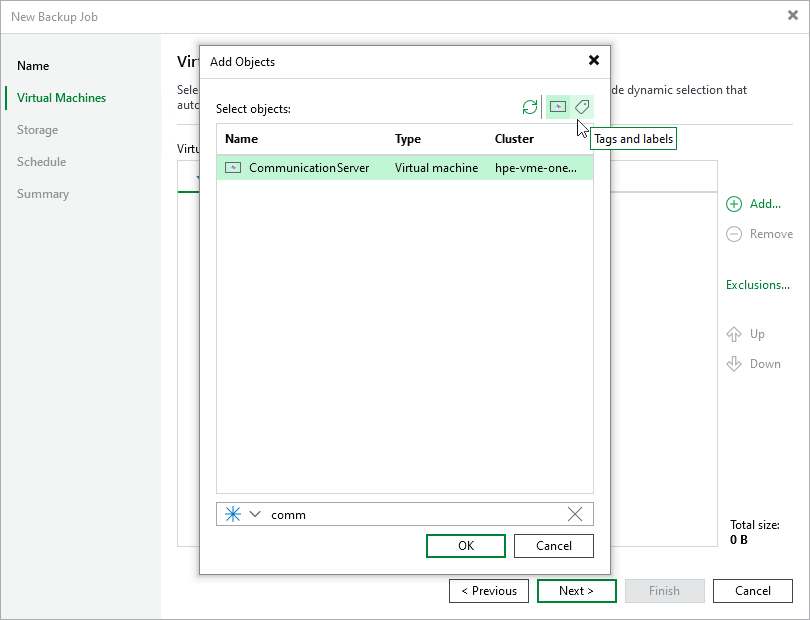Select the Machines view icon
Viewport: 810px width, 620px height.
[x=557, y=107]
